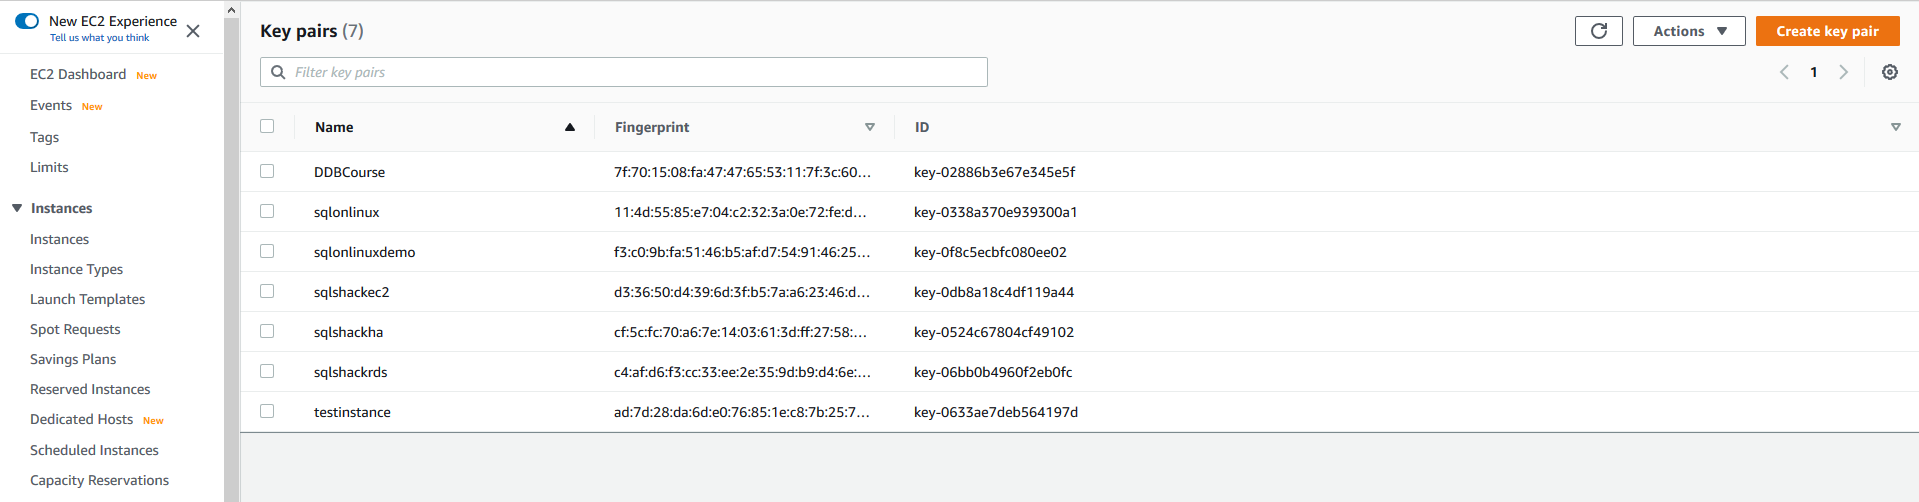Click sort arrow on ID column
The image size is (1919, 502).
point(1895,127)
